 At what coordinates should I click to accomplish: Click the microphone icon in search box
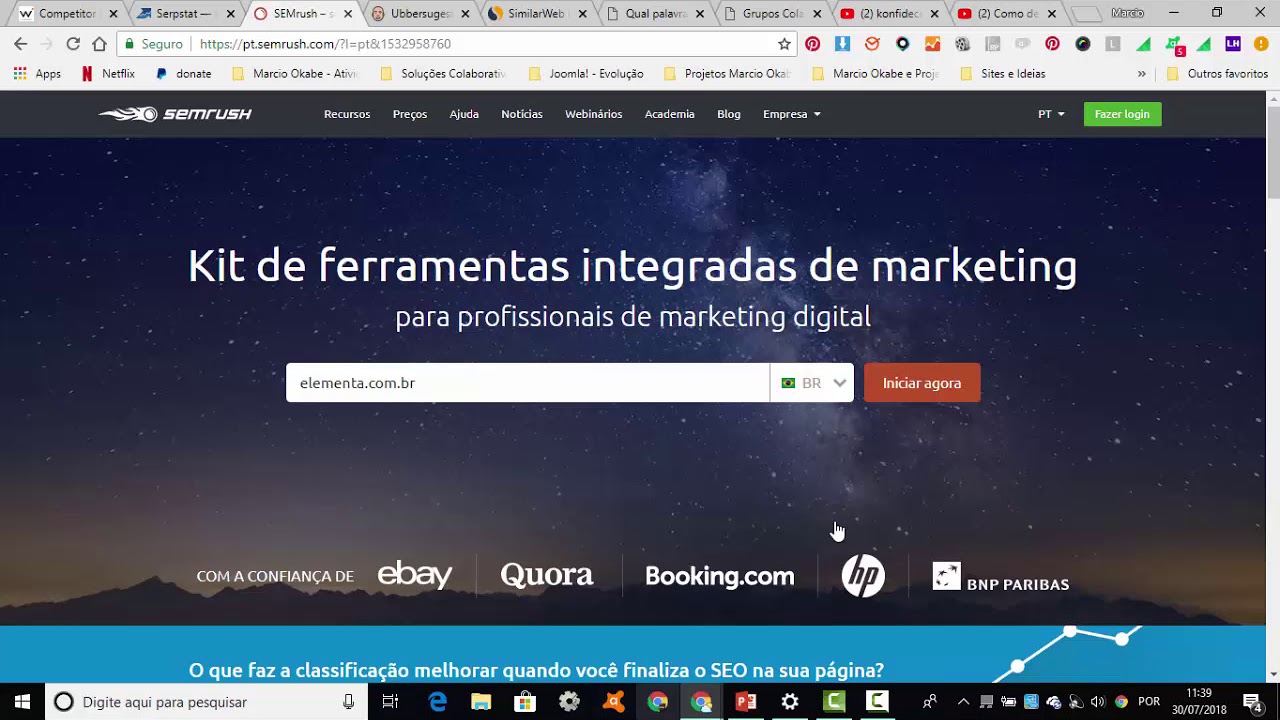point(348,702)
